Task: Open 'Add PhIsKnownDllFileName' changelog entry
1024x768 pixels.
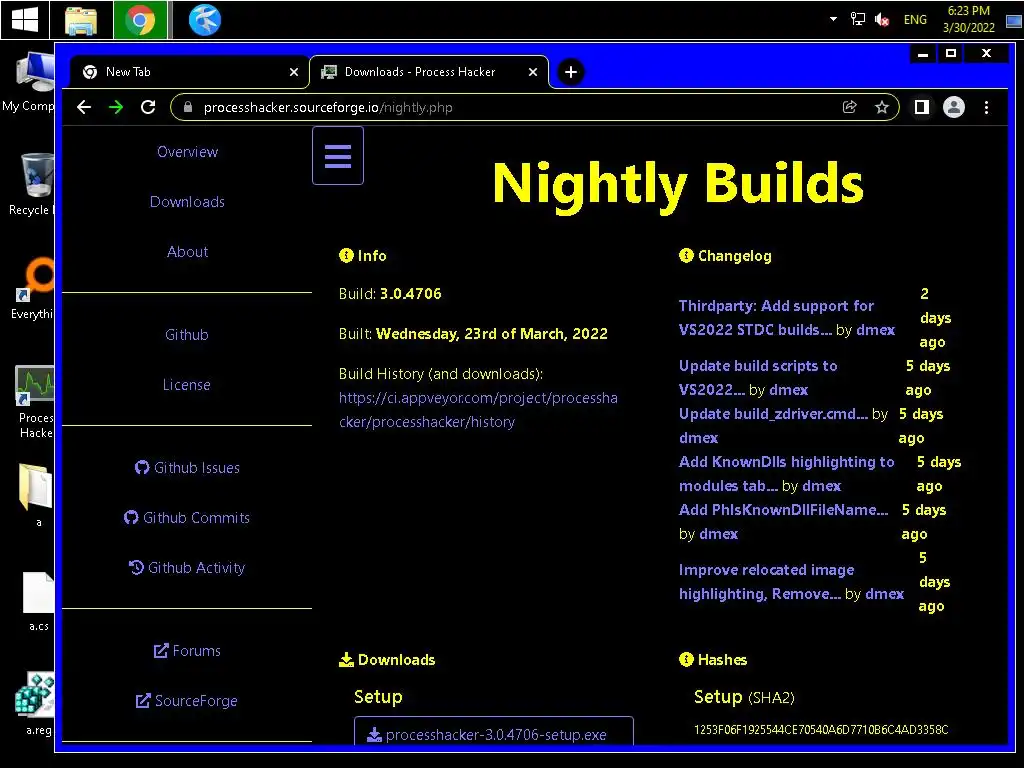Action: (783, 510)
